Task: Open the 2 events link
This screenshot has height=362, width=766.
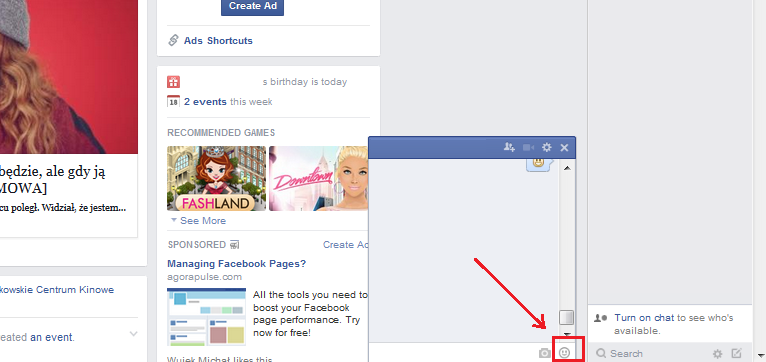Action: (x=205, y=102)
